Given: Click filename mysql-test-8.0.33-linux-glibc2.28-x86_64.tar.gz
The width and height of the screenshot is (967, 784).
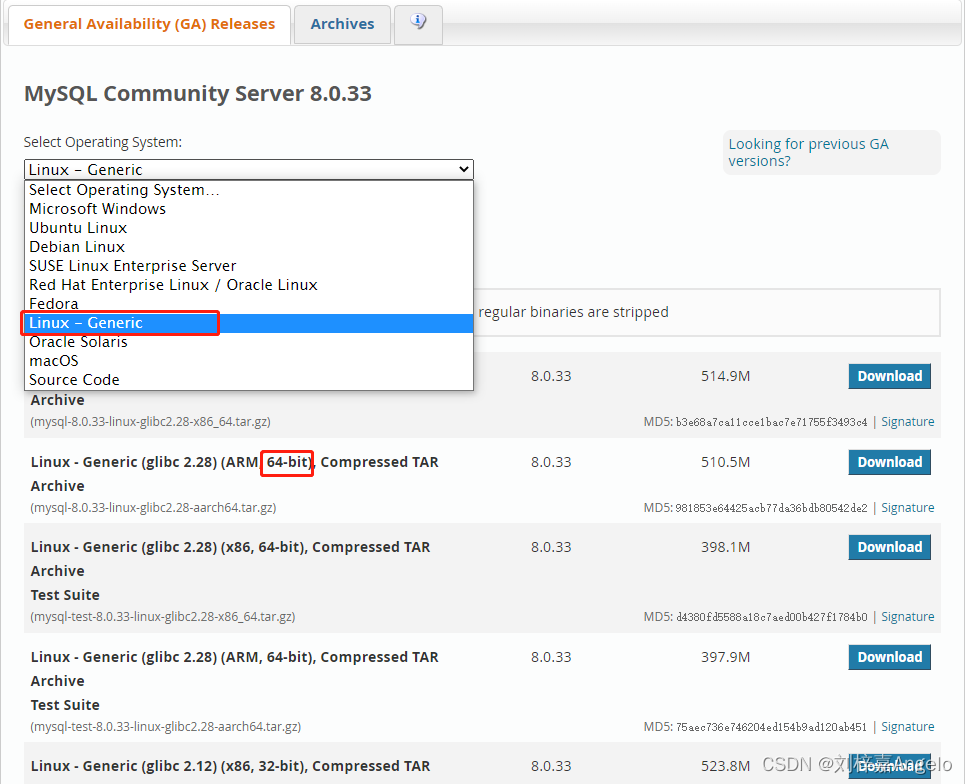Looking at the screenshot, I should click(163, 617).
